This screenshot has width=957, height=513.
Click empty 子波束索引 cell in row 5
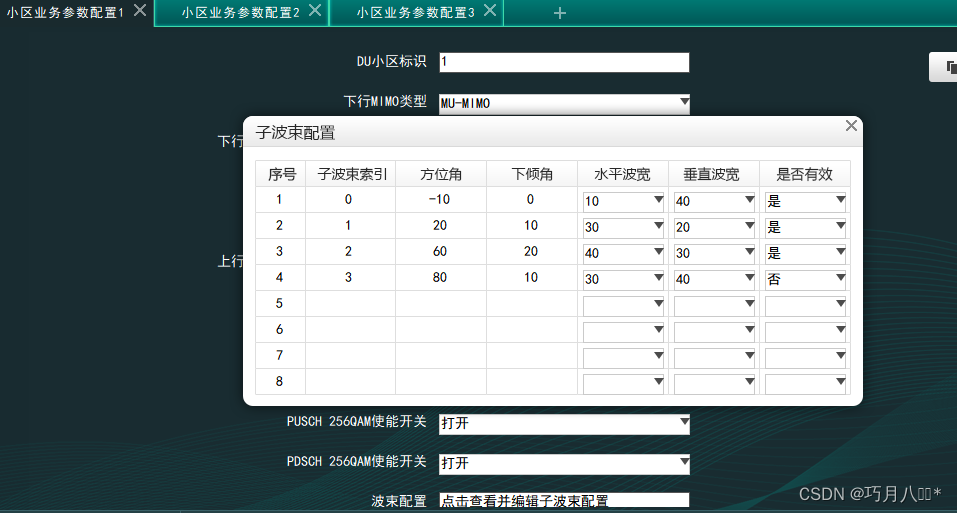coord(350,303)
